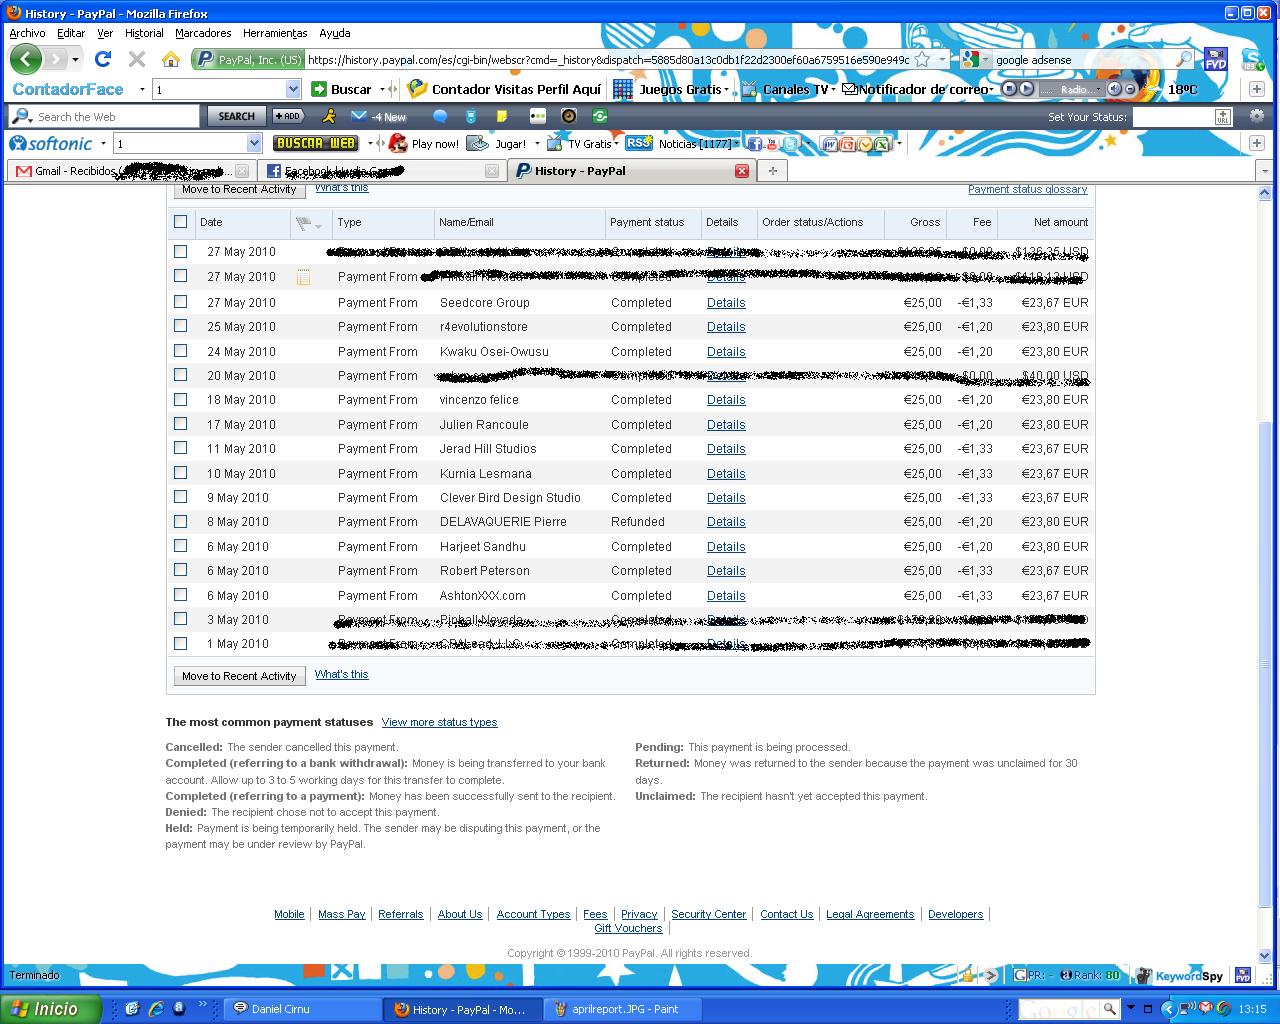
Task: Click the yellow messenger figure icon
Action: (x=328, y=116)
